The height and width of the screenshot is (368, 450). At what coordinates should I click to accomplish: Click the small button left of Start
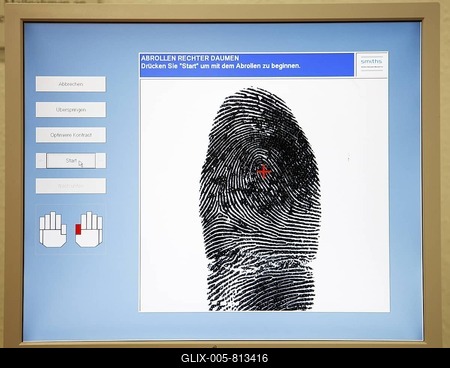click(41, 161)
